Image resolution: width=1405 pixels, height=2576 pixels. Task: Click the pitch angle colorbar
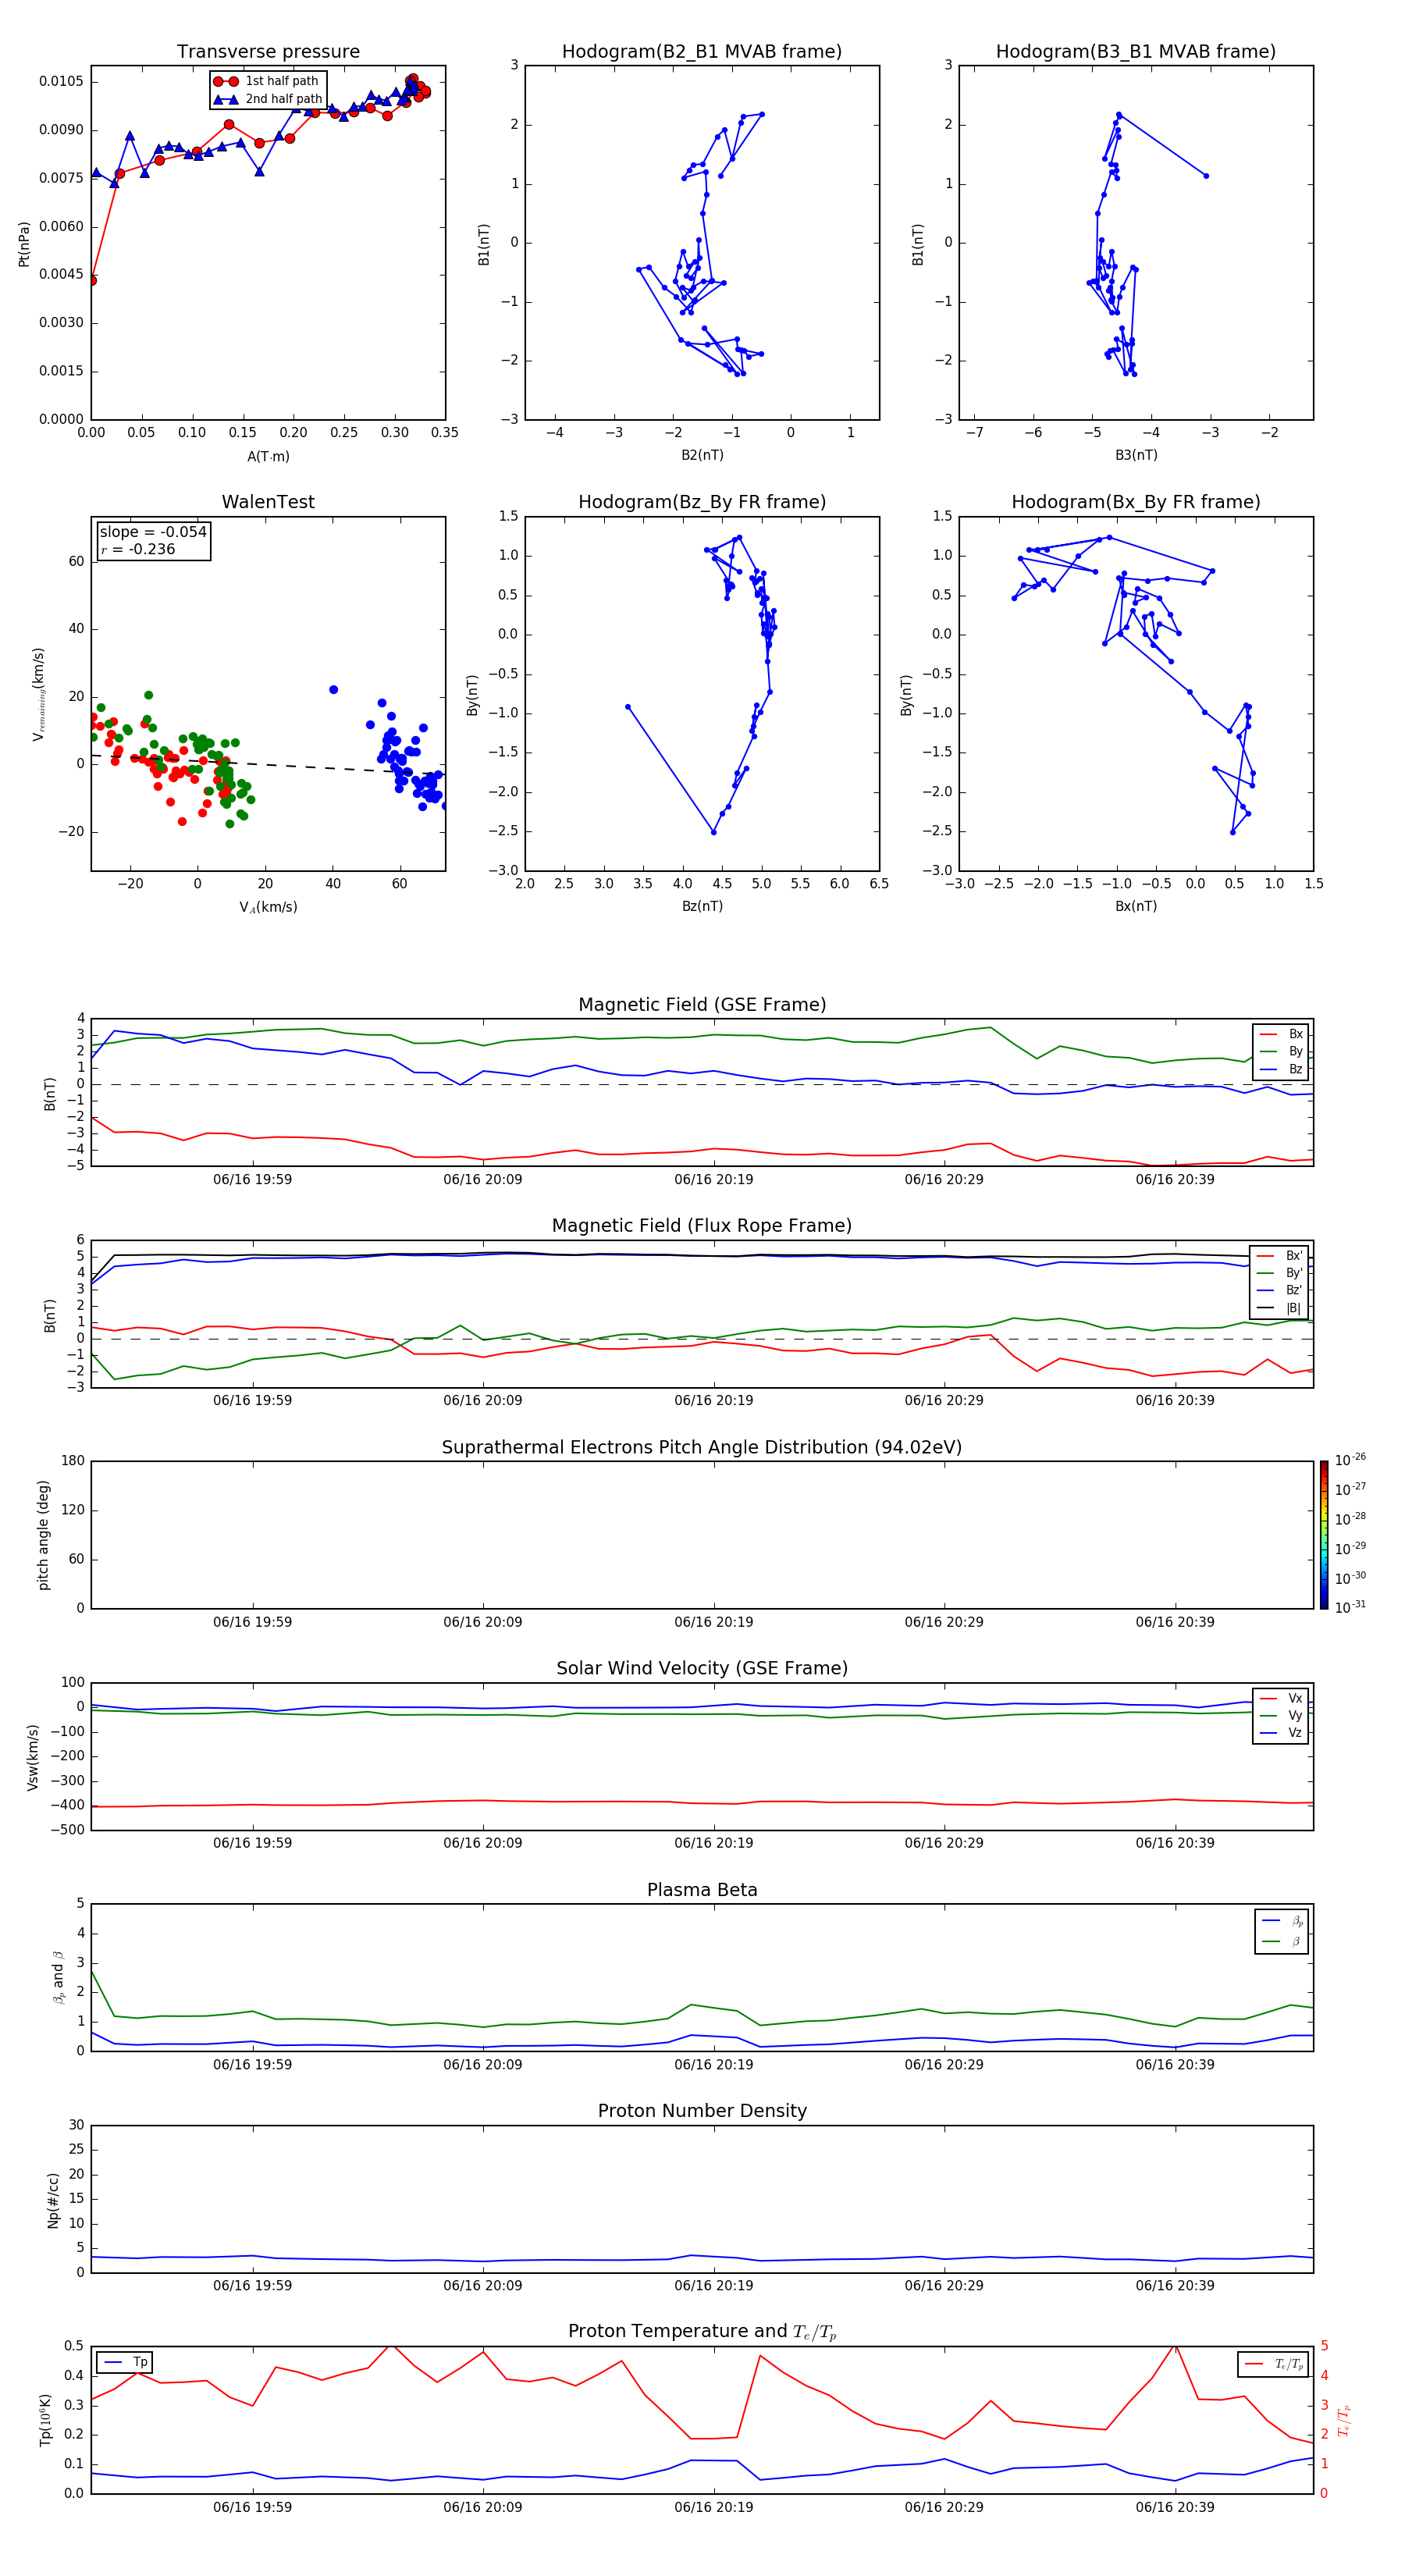click(x=1323, y=1535)
